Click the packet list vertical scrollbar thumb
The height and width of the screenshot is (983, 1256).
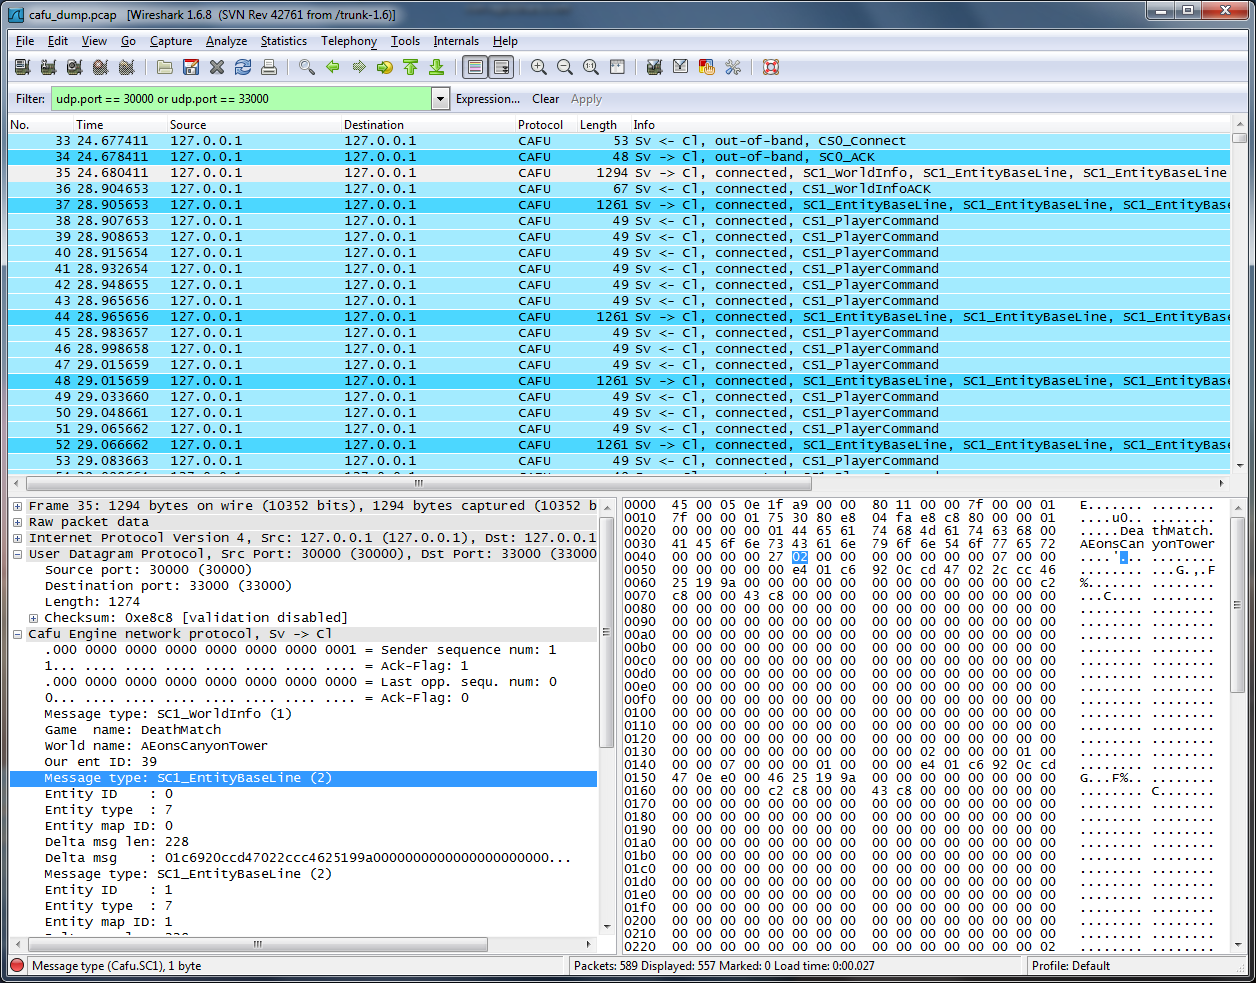[1239, 139]
